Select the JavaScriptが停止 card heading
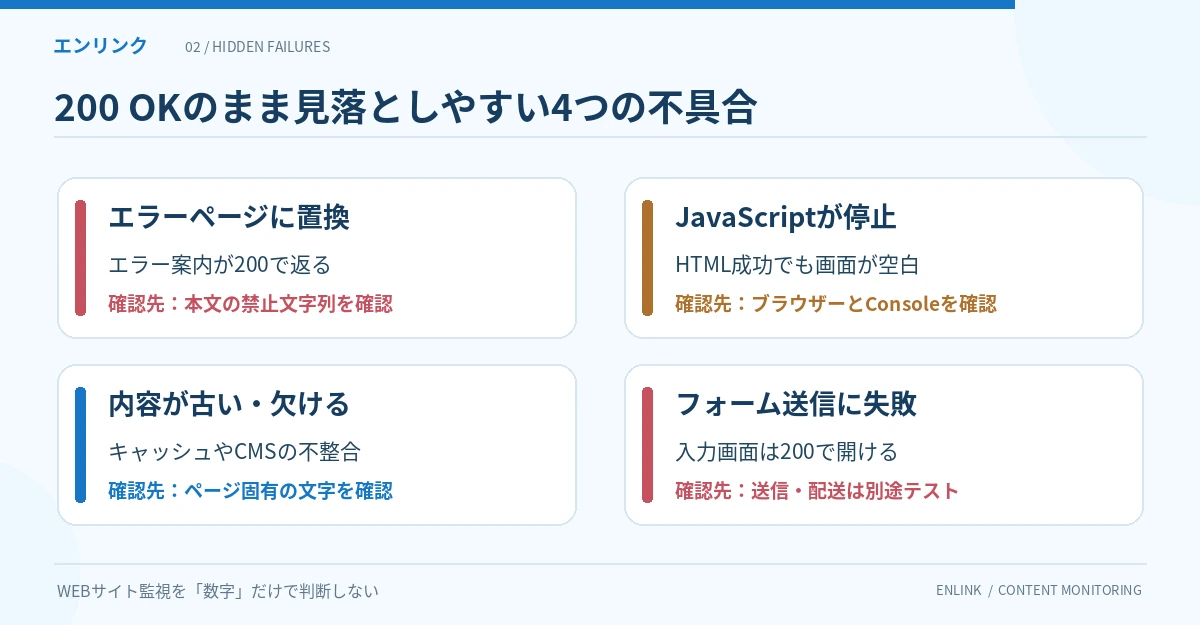This screenshot has width=1200, height=625. click(x=785, y=216)
